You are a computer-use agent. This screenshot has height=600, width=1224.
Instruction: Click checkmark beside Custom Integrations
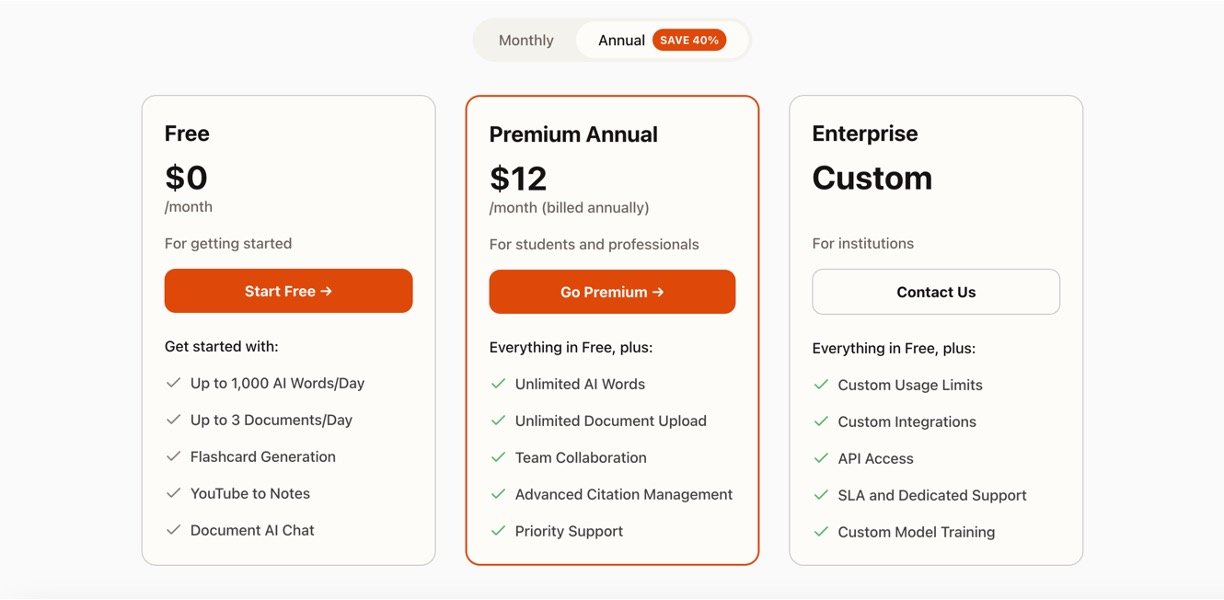click(x=821, y=422)
